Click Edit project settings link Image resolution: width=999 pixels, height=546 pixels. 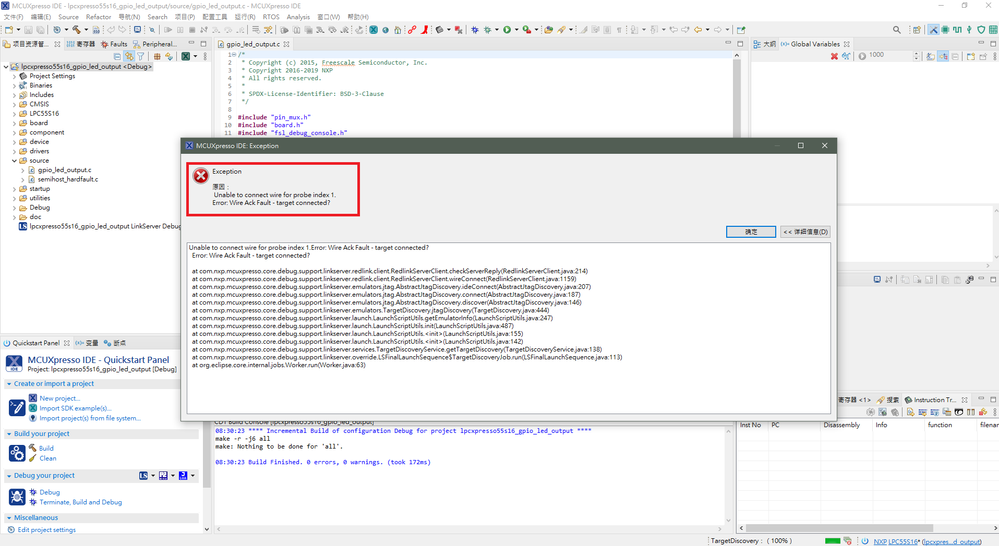tap(47, 530)
